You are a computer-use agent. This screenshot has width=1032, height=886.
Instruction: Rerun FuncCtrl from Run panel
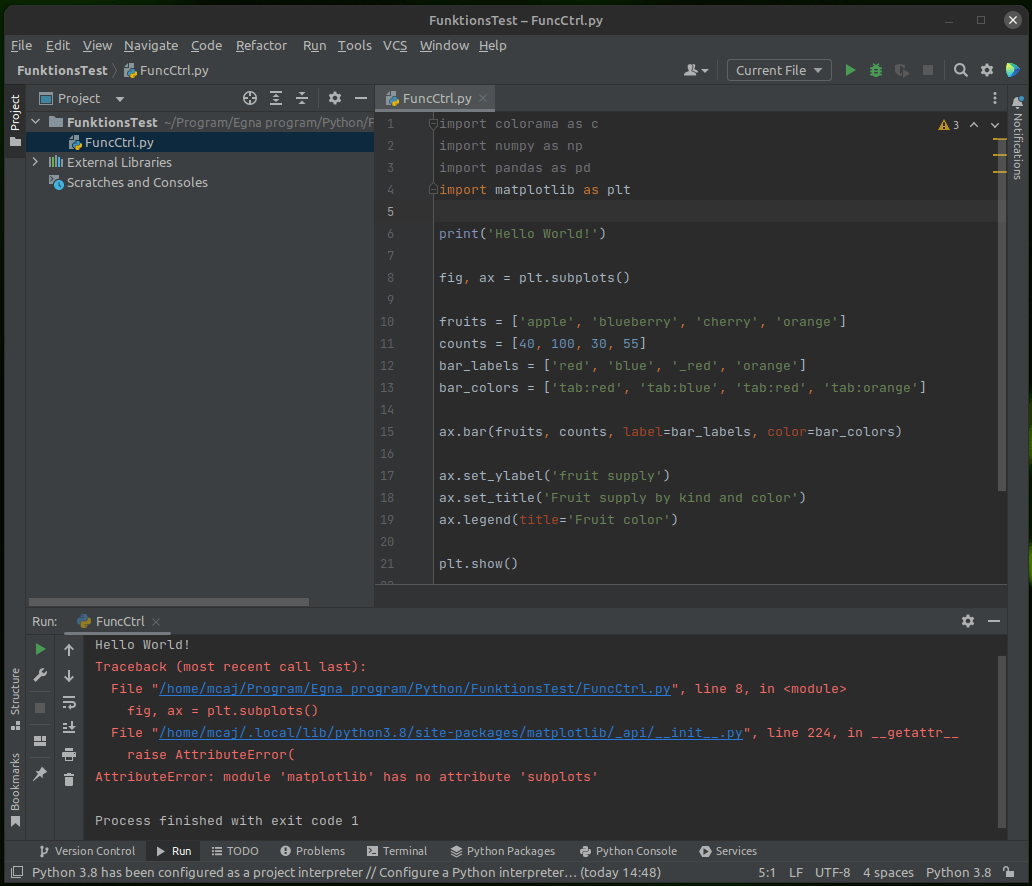pyautogui.click(x=40, y=649)
